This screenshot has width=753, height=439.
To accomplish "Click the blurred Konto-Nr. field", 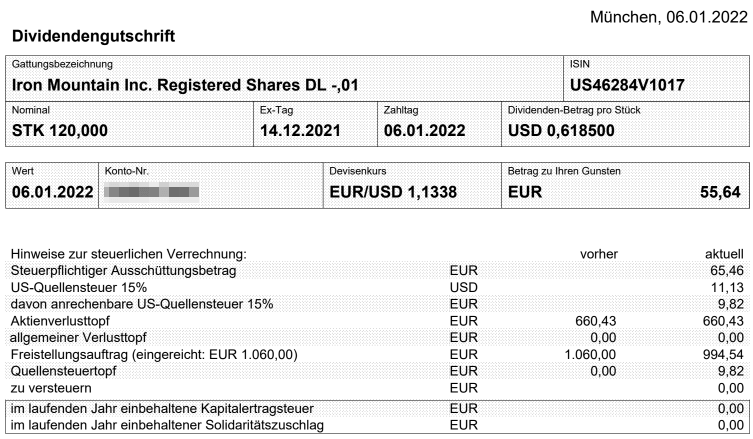I will pos(152,192).
